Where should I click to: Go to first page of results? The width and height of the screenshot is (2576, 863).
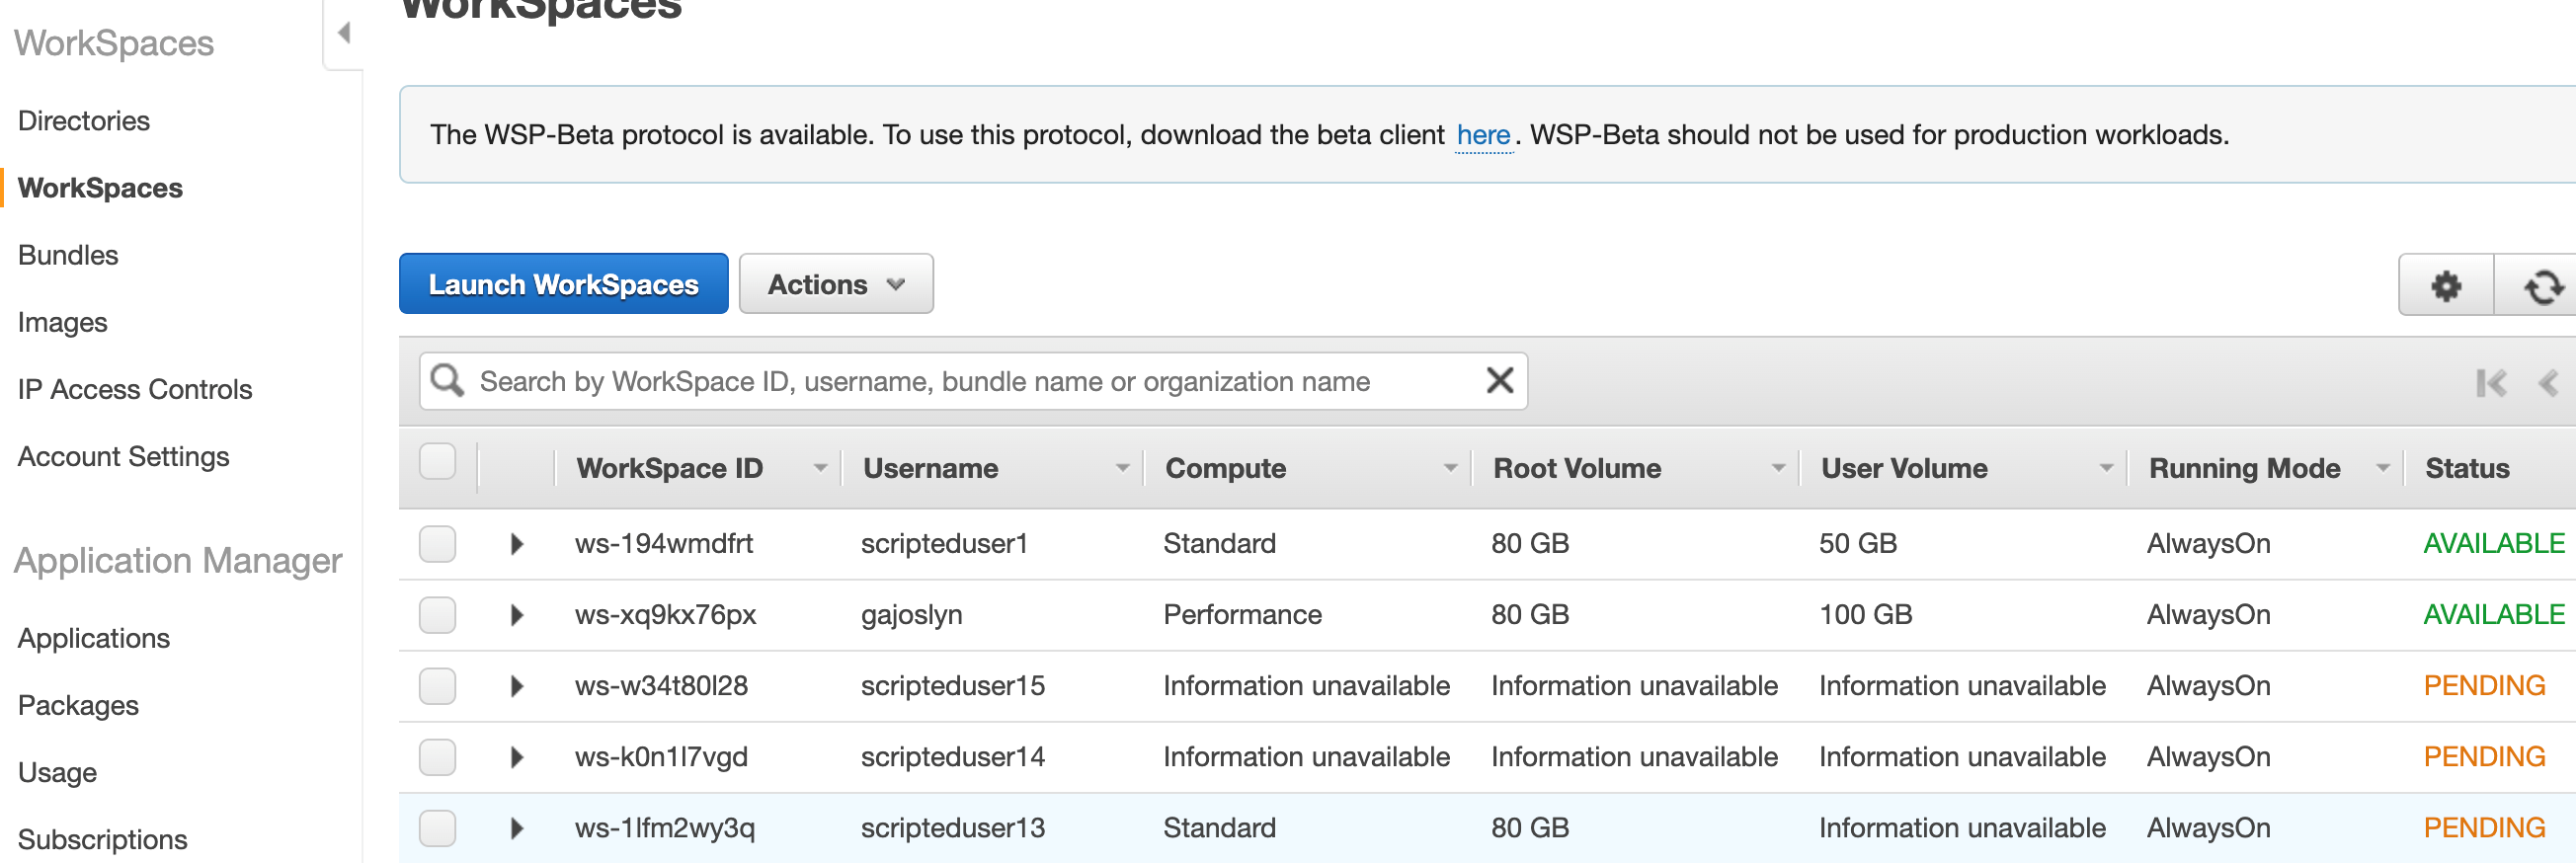pyautogui.click(x=2490, y=382)
